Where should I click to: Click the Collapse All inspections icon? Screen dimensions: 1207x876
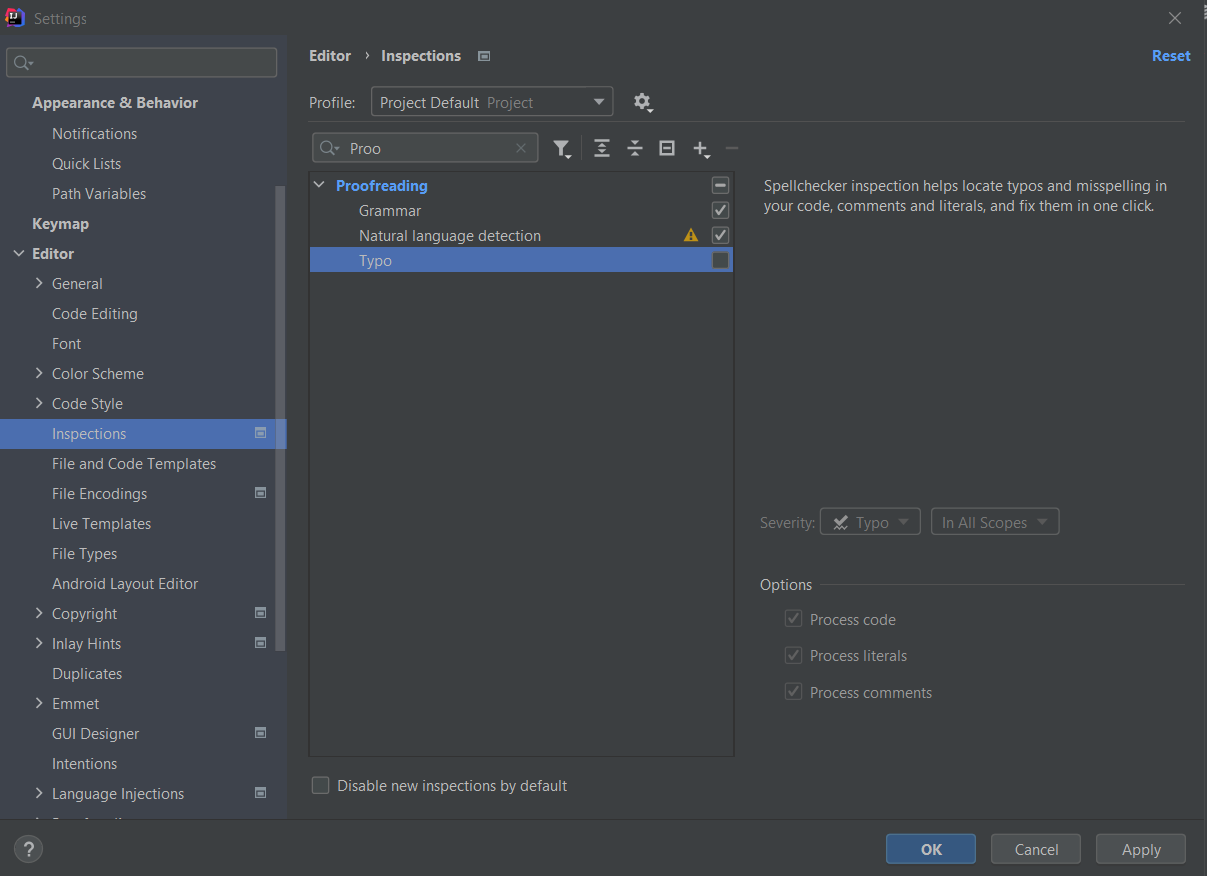(634, 148)
